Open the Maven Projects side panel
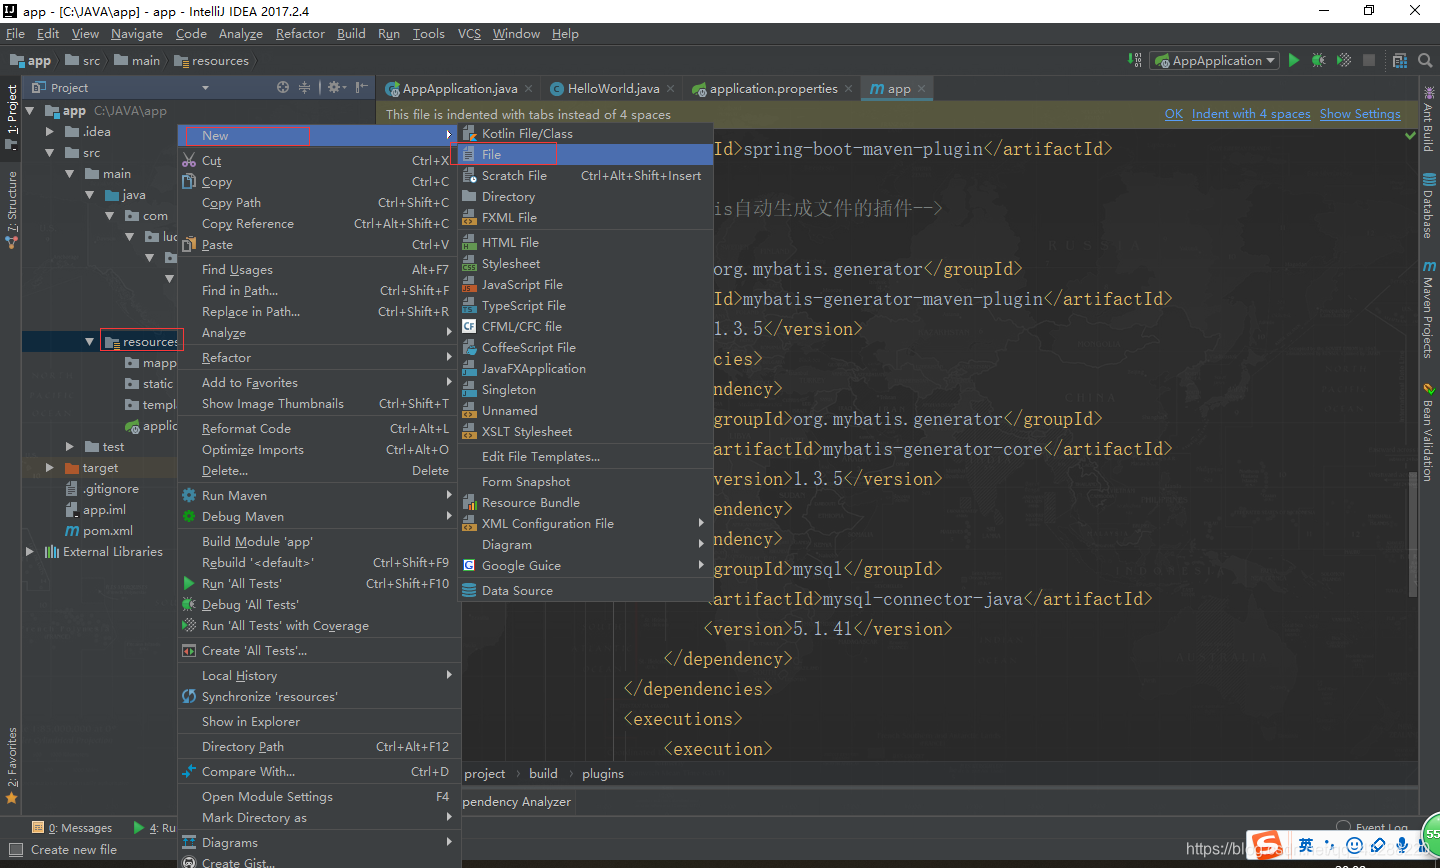Image resolution: width=1440 pixels, height=868 pixels. (1429, 310)
